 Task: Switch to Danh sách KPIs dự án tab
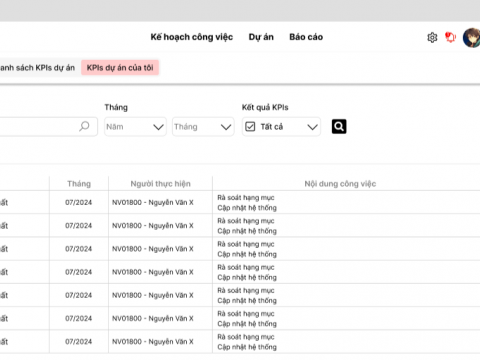[x=37, y=68]
